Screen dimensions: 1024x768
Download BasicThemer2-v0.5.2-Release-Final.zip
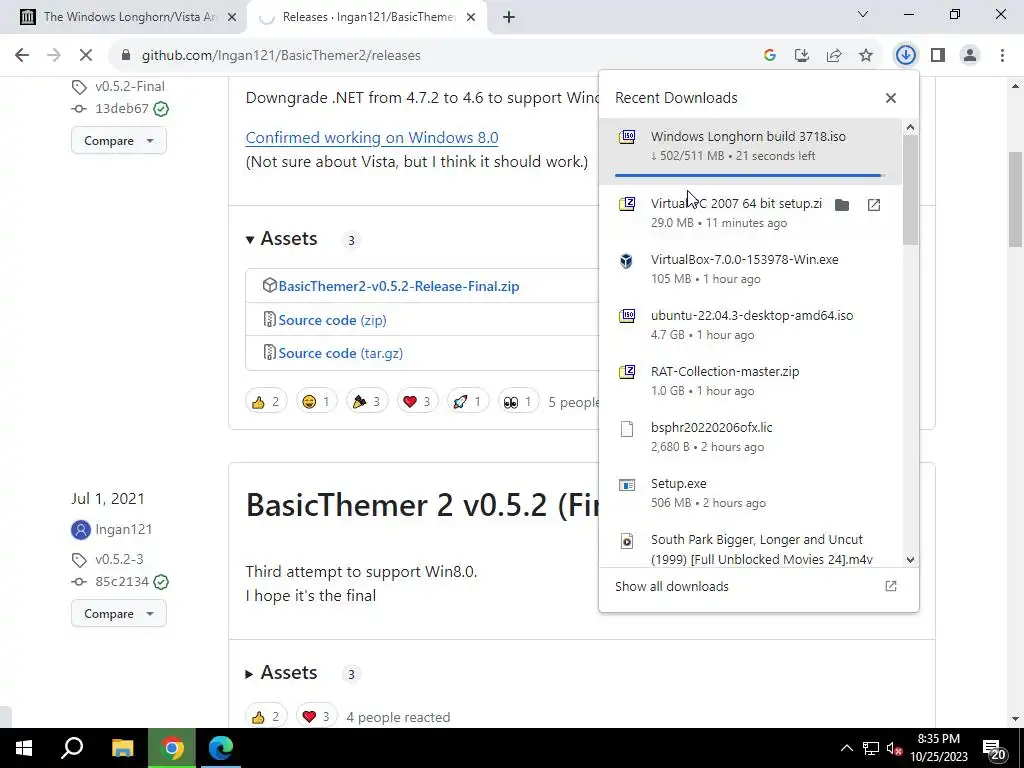point(398,286)
